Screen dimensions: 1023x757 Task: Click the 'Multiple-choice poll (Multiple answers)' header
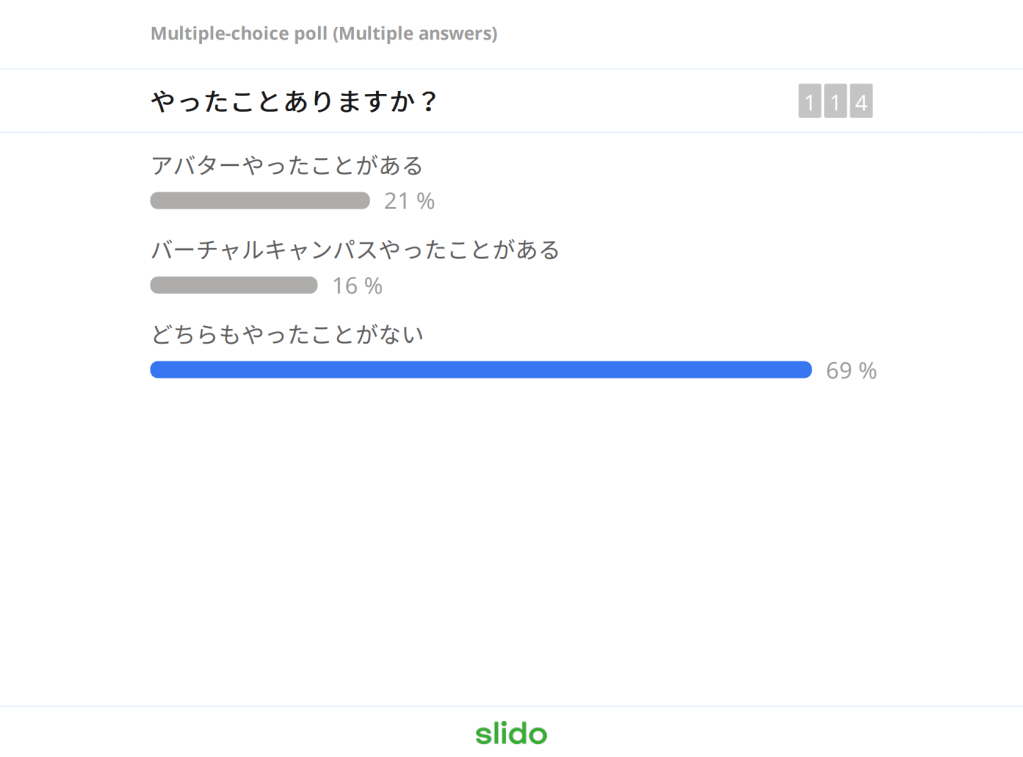click(x=323, y=33)
